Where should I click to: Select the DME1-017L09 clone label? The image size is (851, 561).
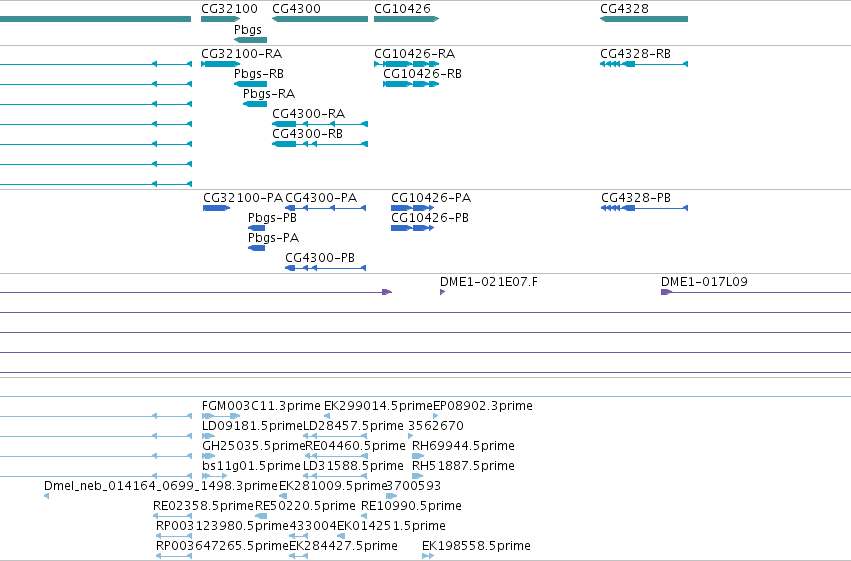(x=704, y=282)
